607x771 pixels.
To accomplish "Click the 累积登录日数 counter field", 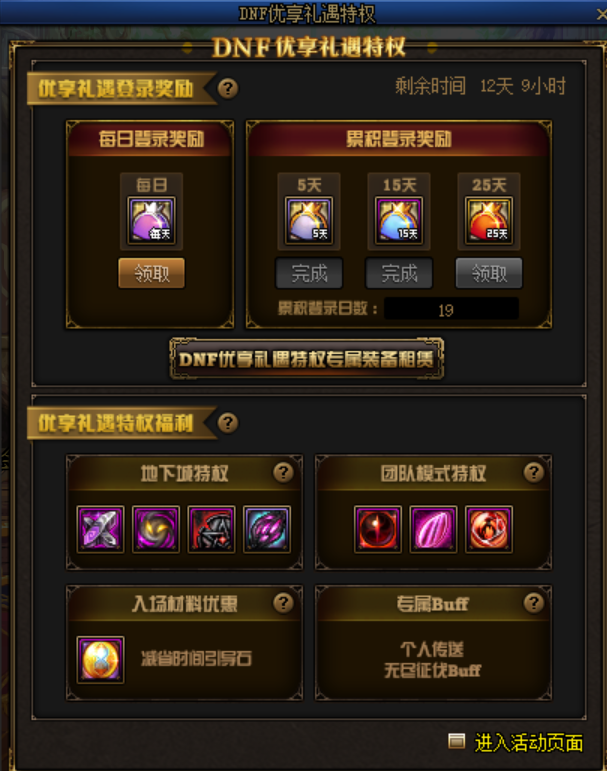I will click(451, 309).
